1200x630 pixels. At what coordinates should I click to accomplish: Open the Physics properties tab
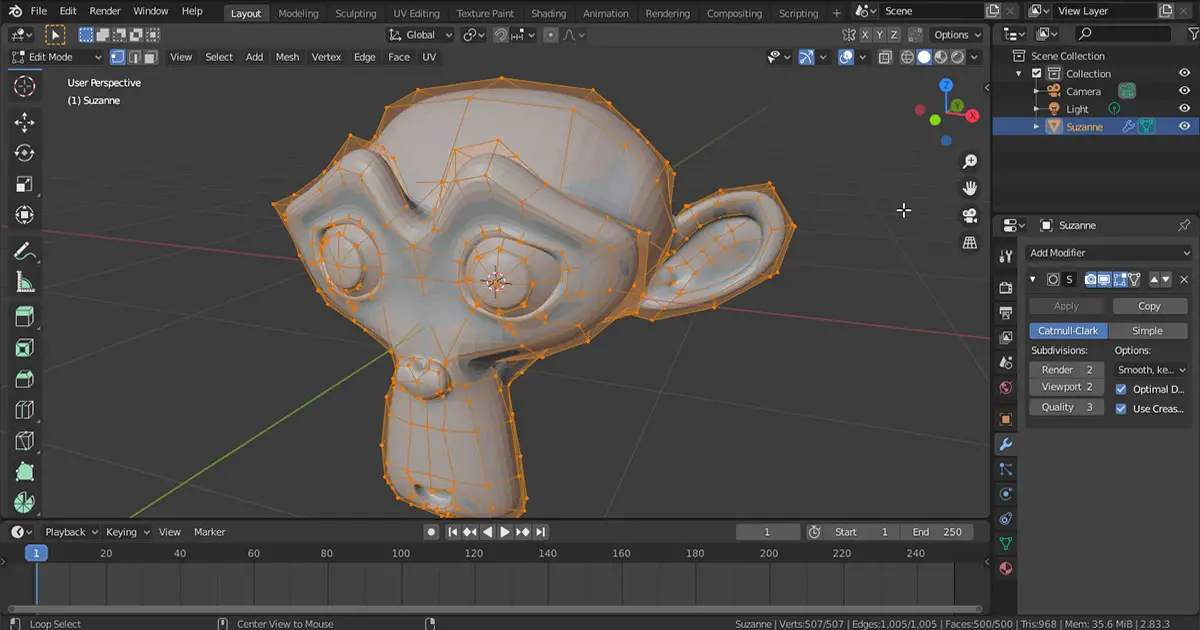click(x=1006, y=494)
